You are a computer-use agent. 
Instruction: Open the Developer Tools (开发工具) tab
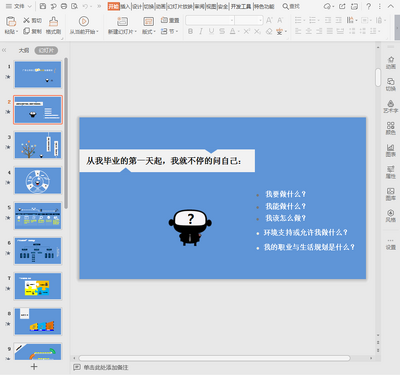241,6
